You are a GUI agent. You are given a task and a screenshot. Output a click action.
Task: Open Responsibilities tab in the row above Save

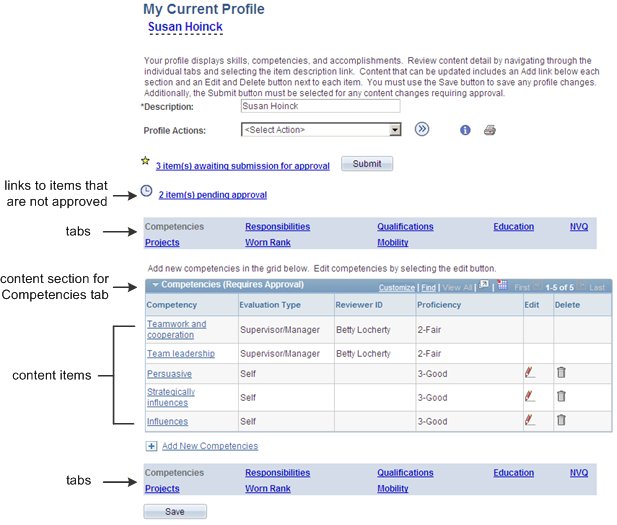[277, 473]
